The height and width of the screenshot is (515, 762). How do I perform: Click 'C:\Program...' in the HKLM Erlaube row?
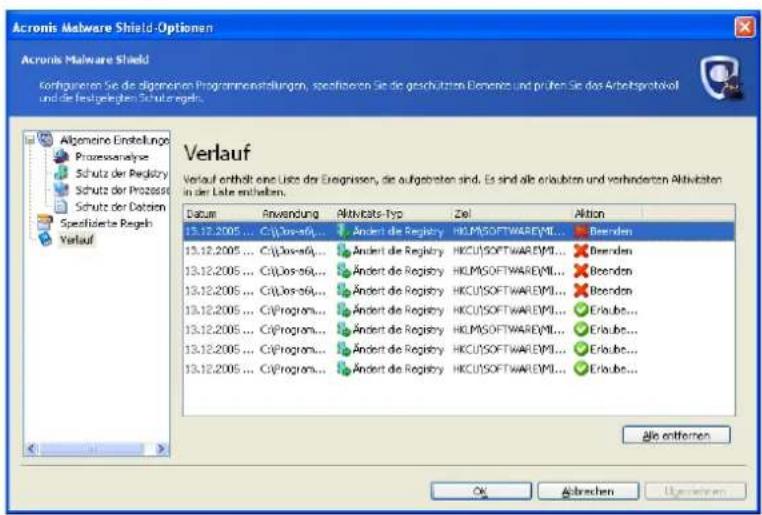[293, 329]
